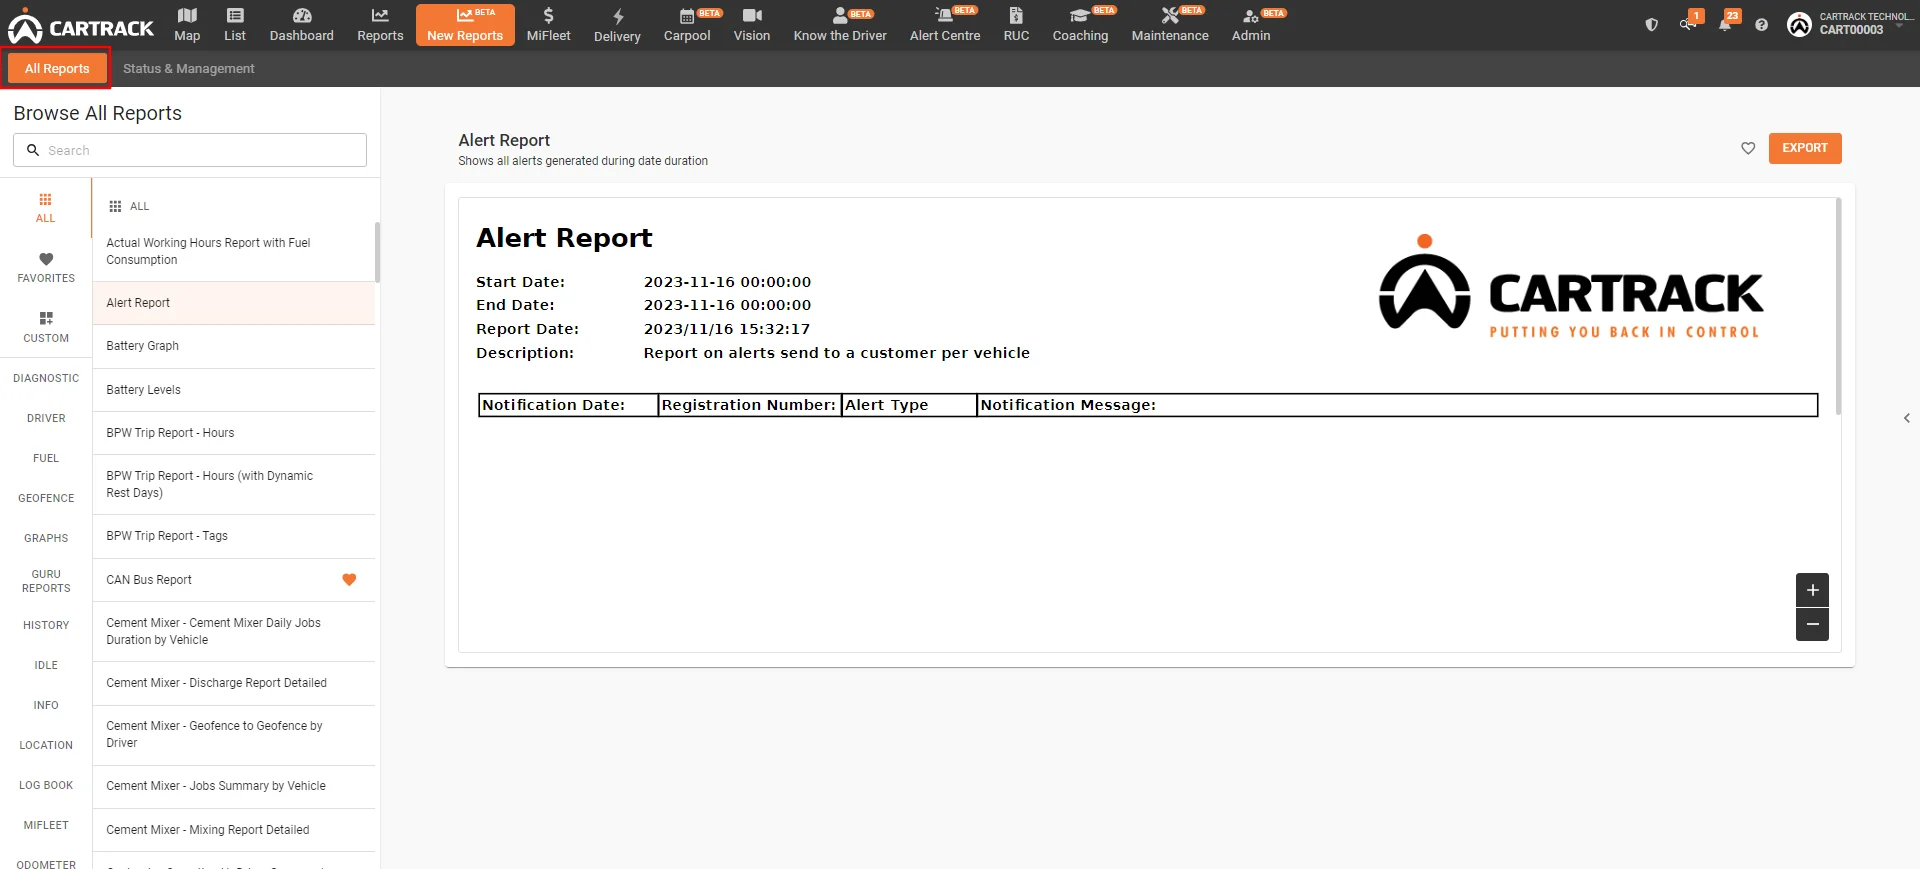The width and height of the screenshot is (1920, 869).
Task: Select the GRAPHS category
Action: tap(46, 538)
